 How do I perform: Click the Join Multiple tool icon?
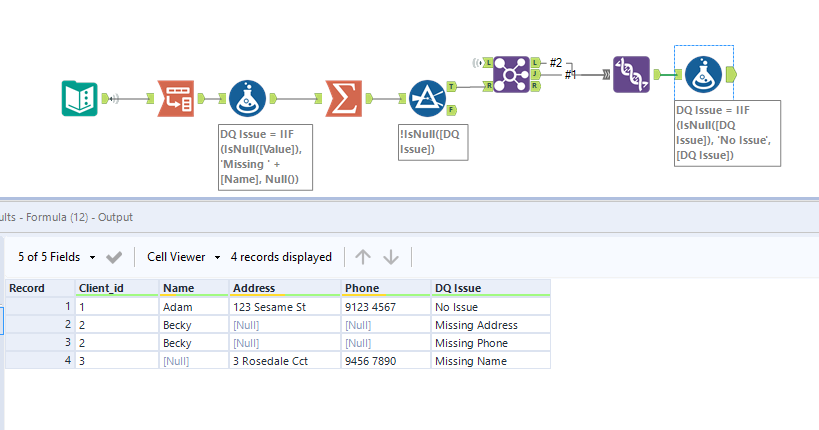click(x=512, y=74)
